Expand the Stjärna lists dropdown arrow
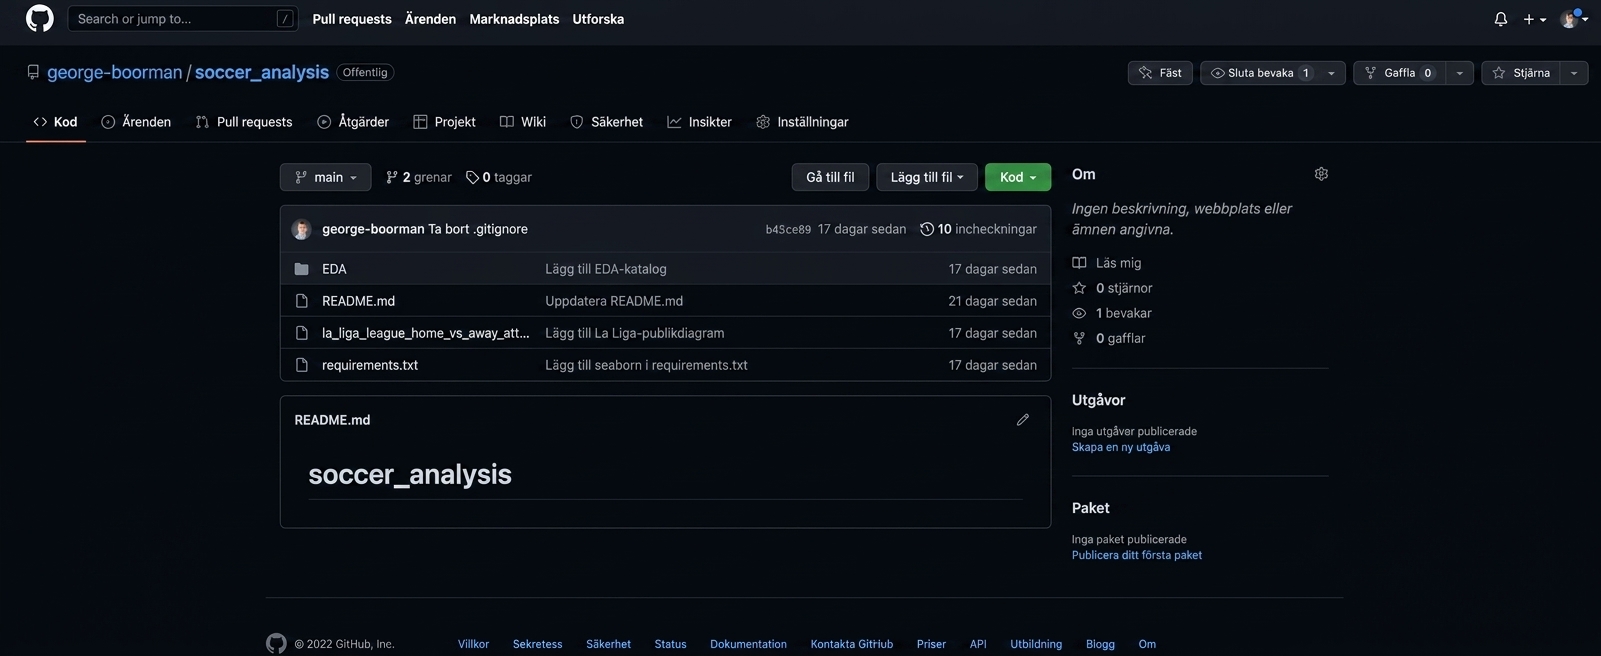The image size is (1601, 656). point(1574,73)
